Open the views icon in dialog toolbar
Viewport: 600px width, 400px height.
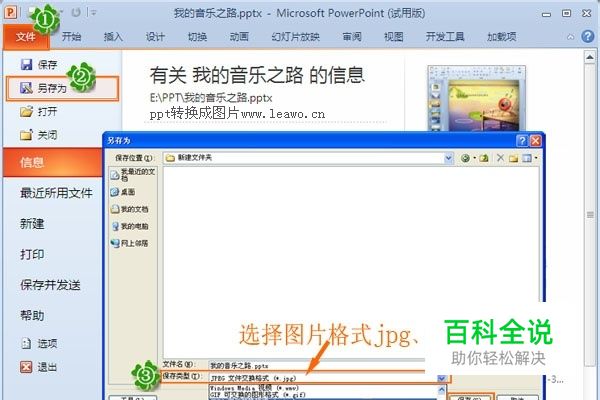(x=527, y=158)
